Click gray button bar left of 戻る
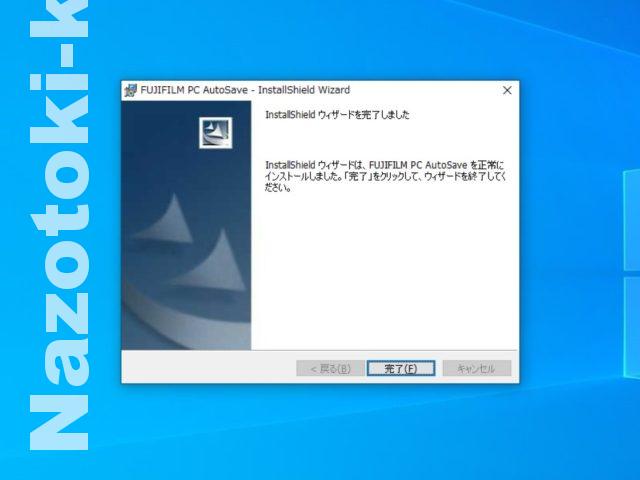This screenshot has width=640, height=480. click(200, 368)
